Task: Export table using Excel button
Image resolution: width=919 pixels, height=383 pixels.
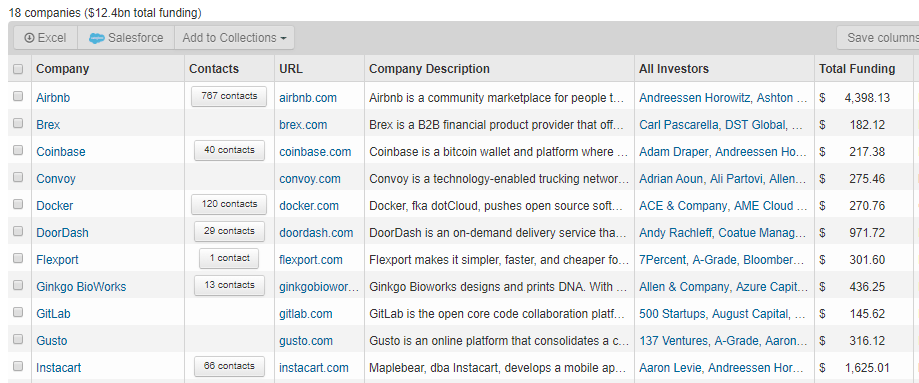Action: coord(46,38)
